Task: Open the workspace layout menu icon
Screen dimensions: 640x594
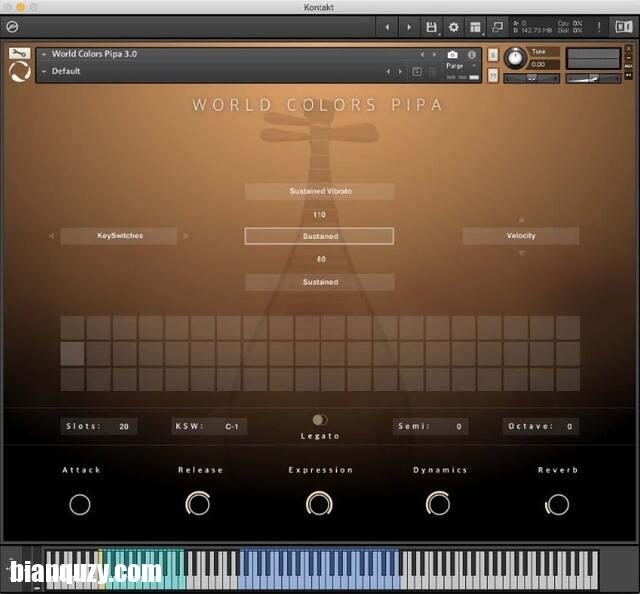Action: (475, 27)
